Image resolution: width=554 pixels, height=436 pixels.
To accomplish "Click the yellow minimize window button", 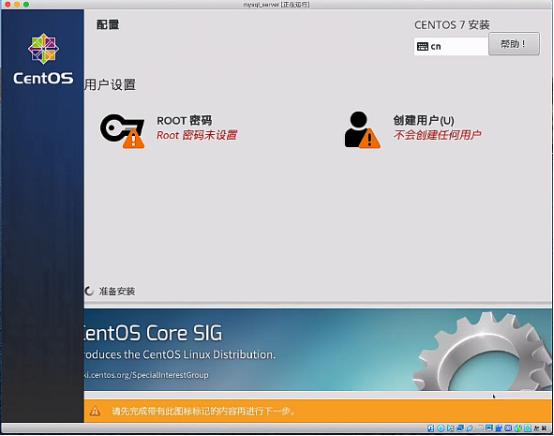I will point(17,4).
